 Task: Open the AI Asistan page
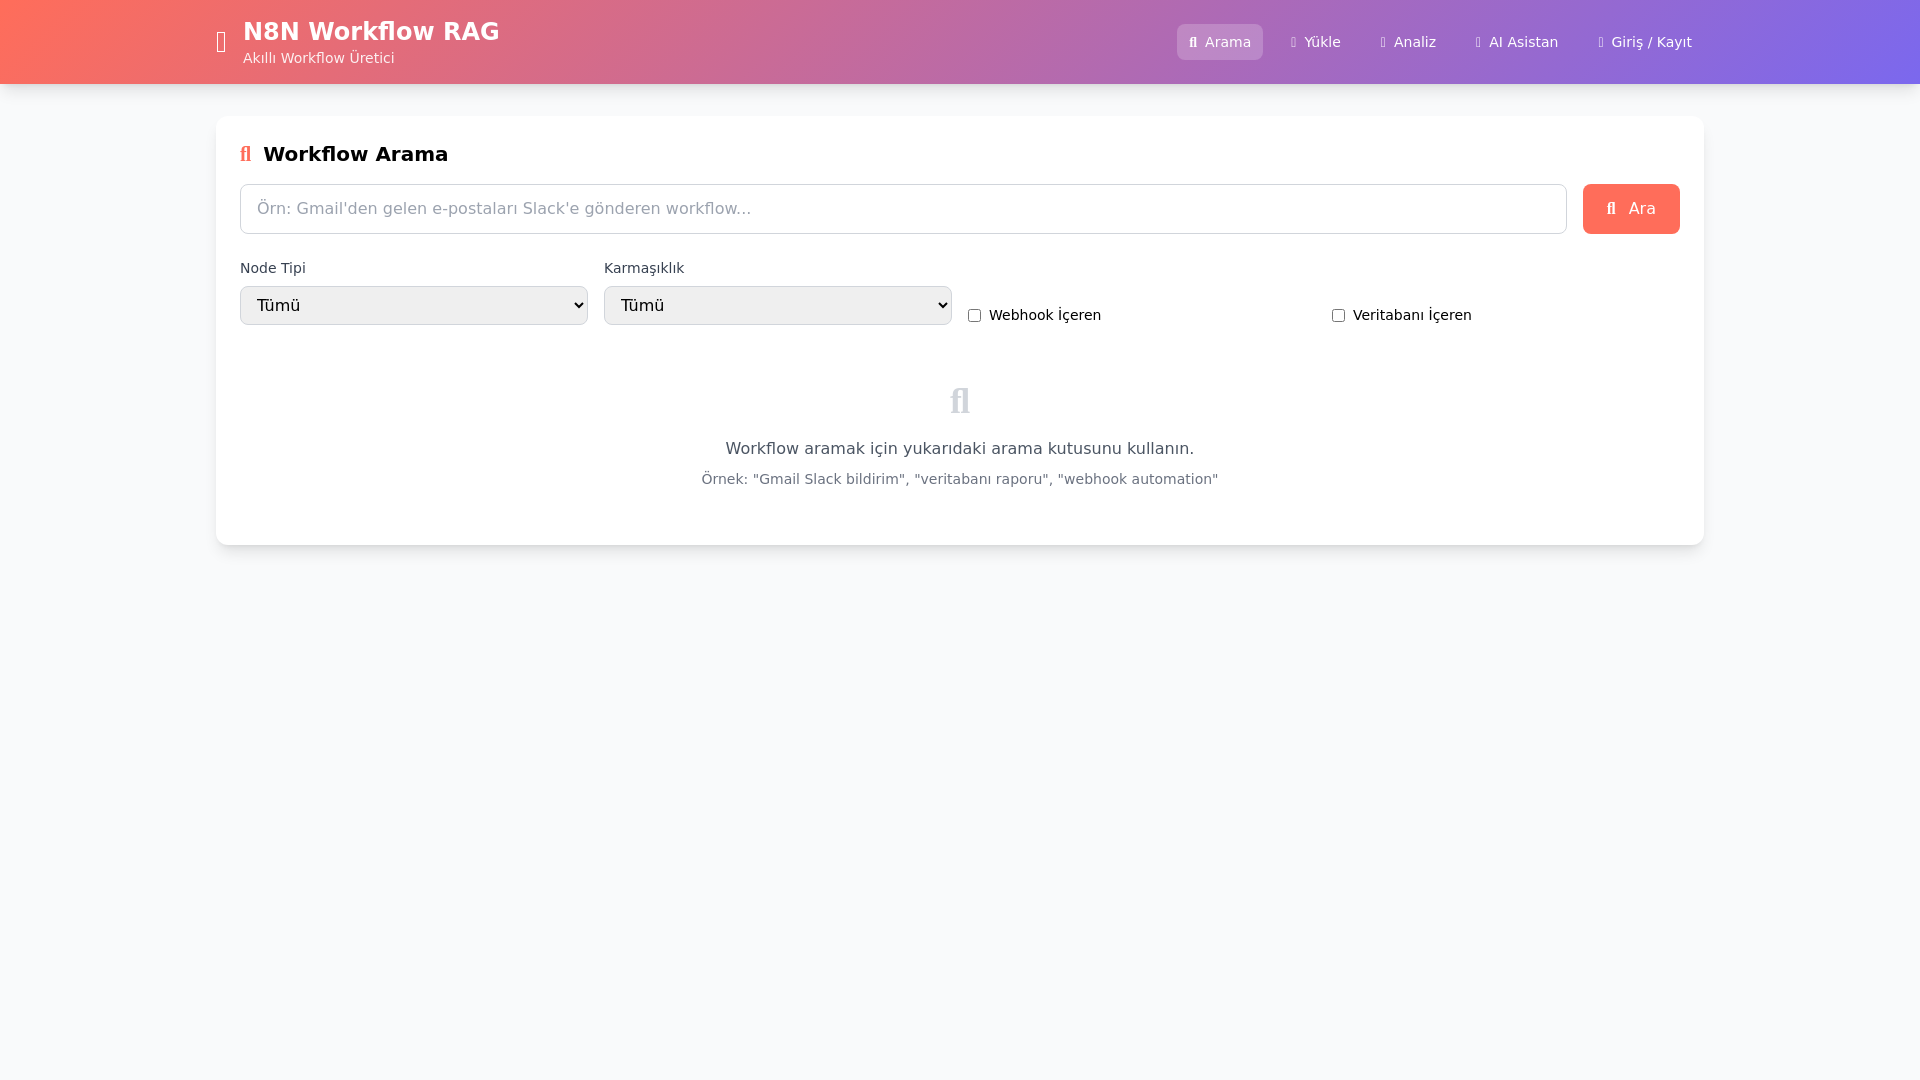pyautogui.click(x=1516, y=42)
